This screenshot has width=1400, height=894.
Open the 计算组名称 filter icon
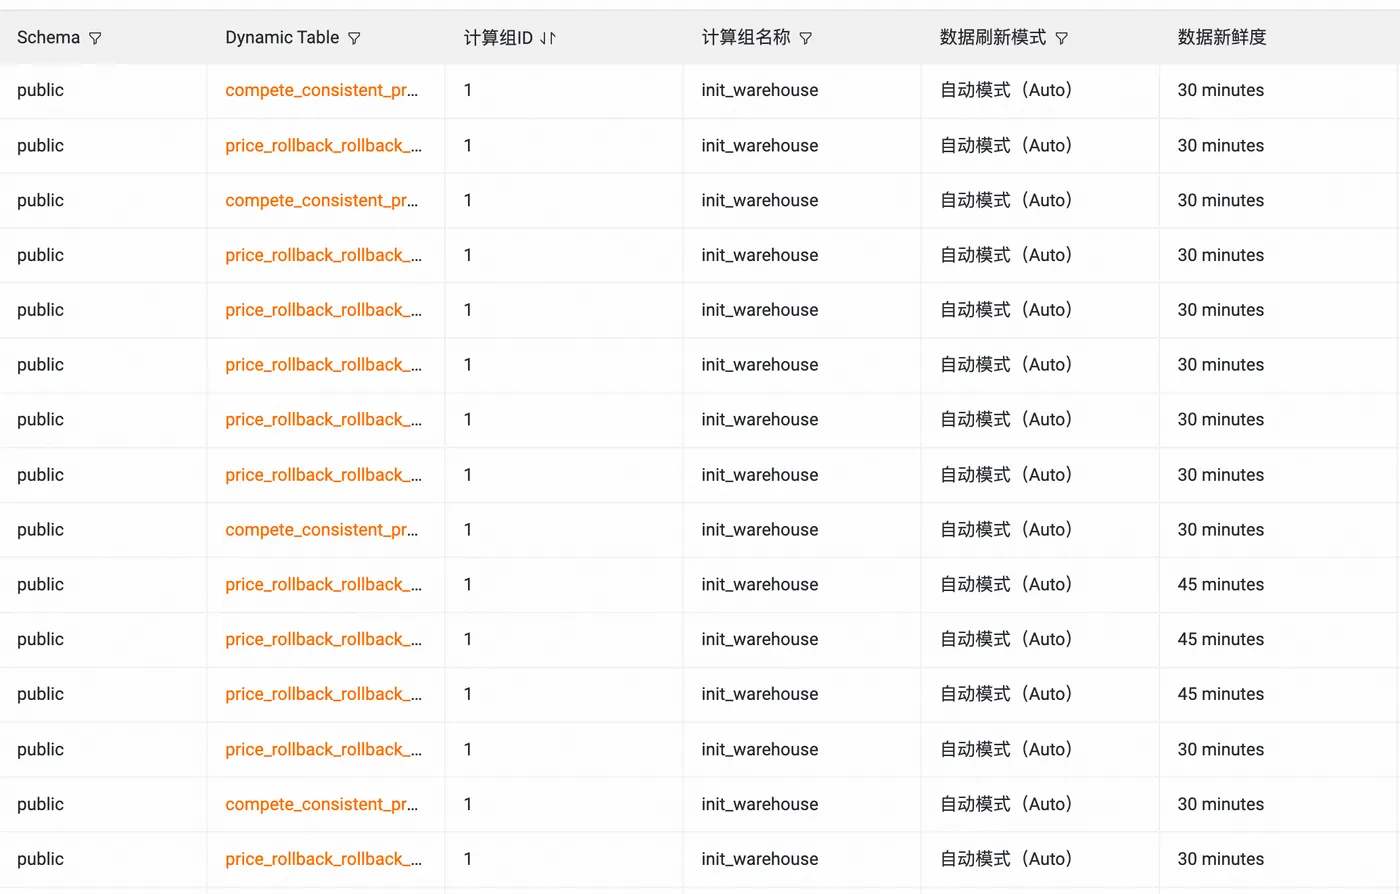806,38
